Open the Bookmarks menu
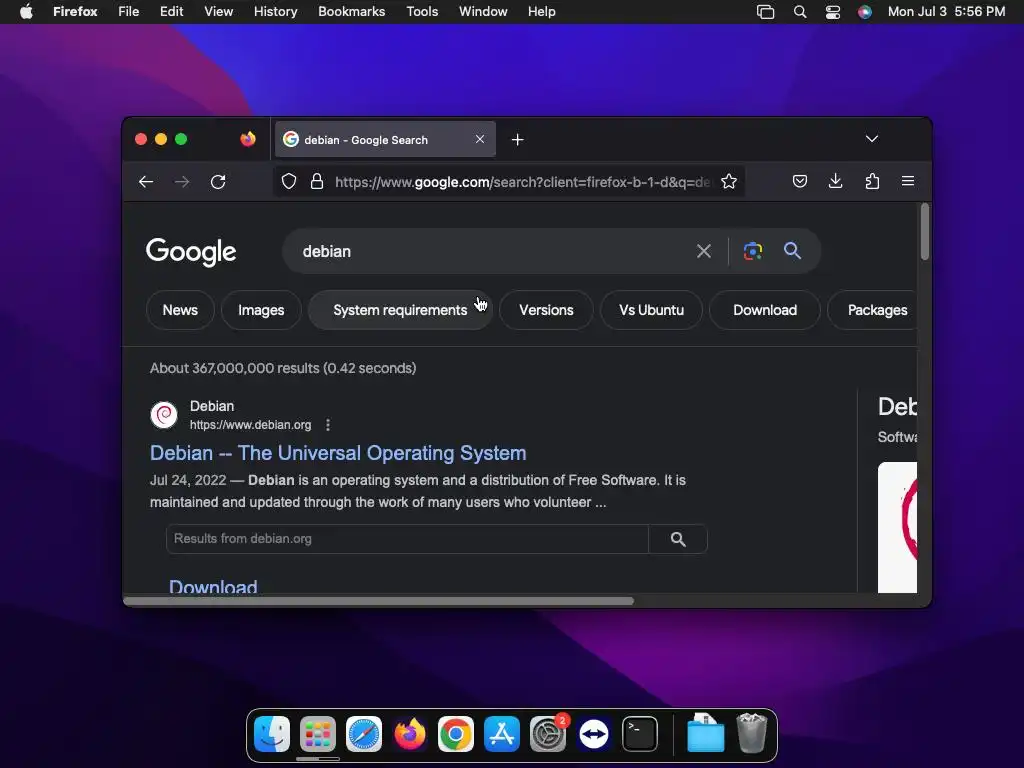The image size is (1024, 768). click(351, 12)
